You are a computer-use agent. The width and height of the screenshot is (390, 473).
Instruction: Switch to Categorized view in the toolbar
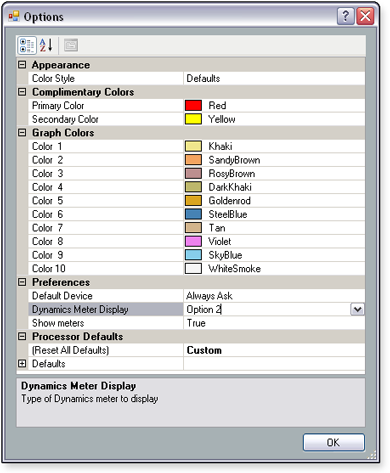click(27, 45)
